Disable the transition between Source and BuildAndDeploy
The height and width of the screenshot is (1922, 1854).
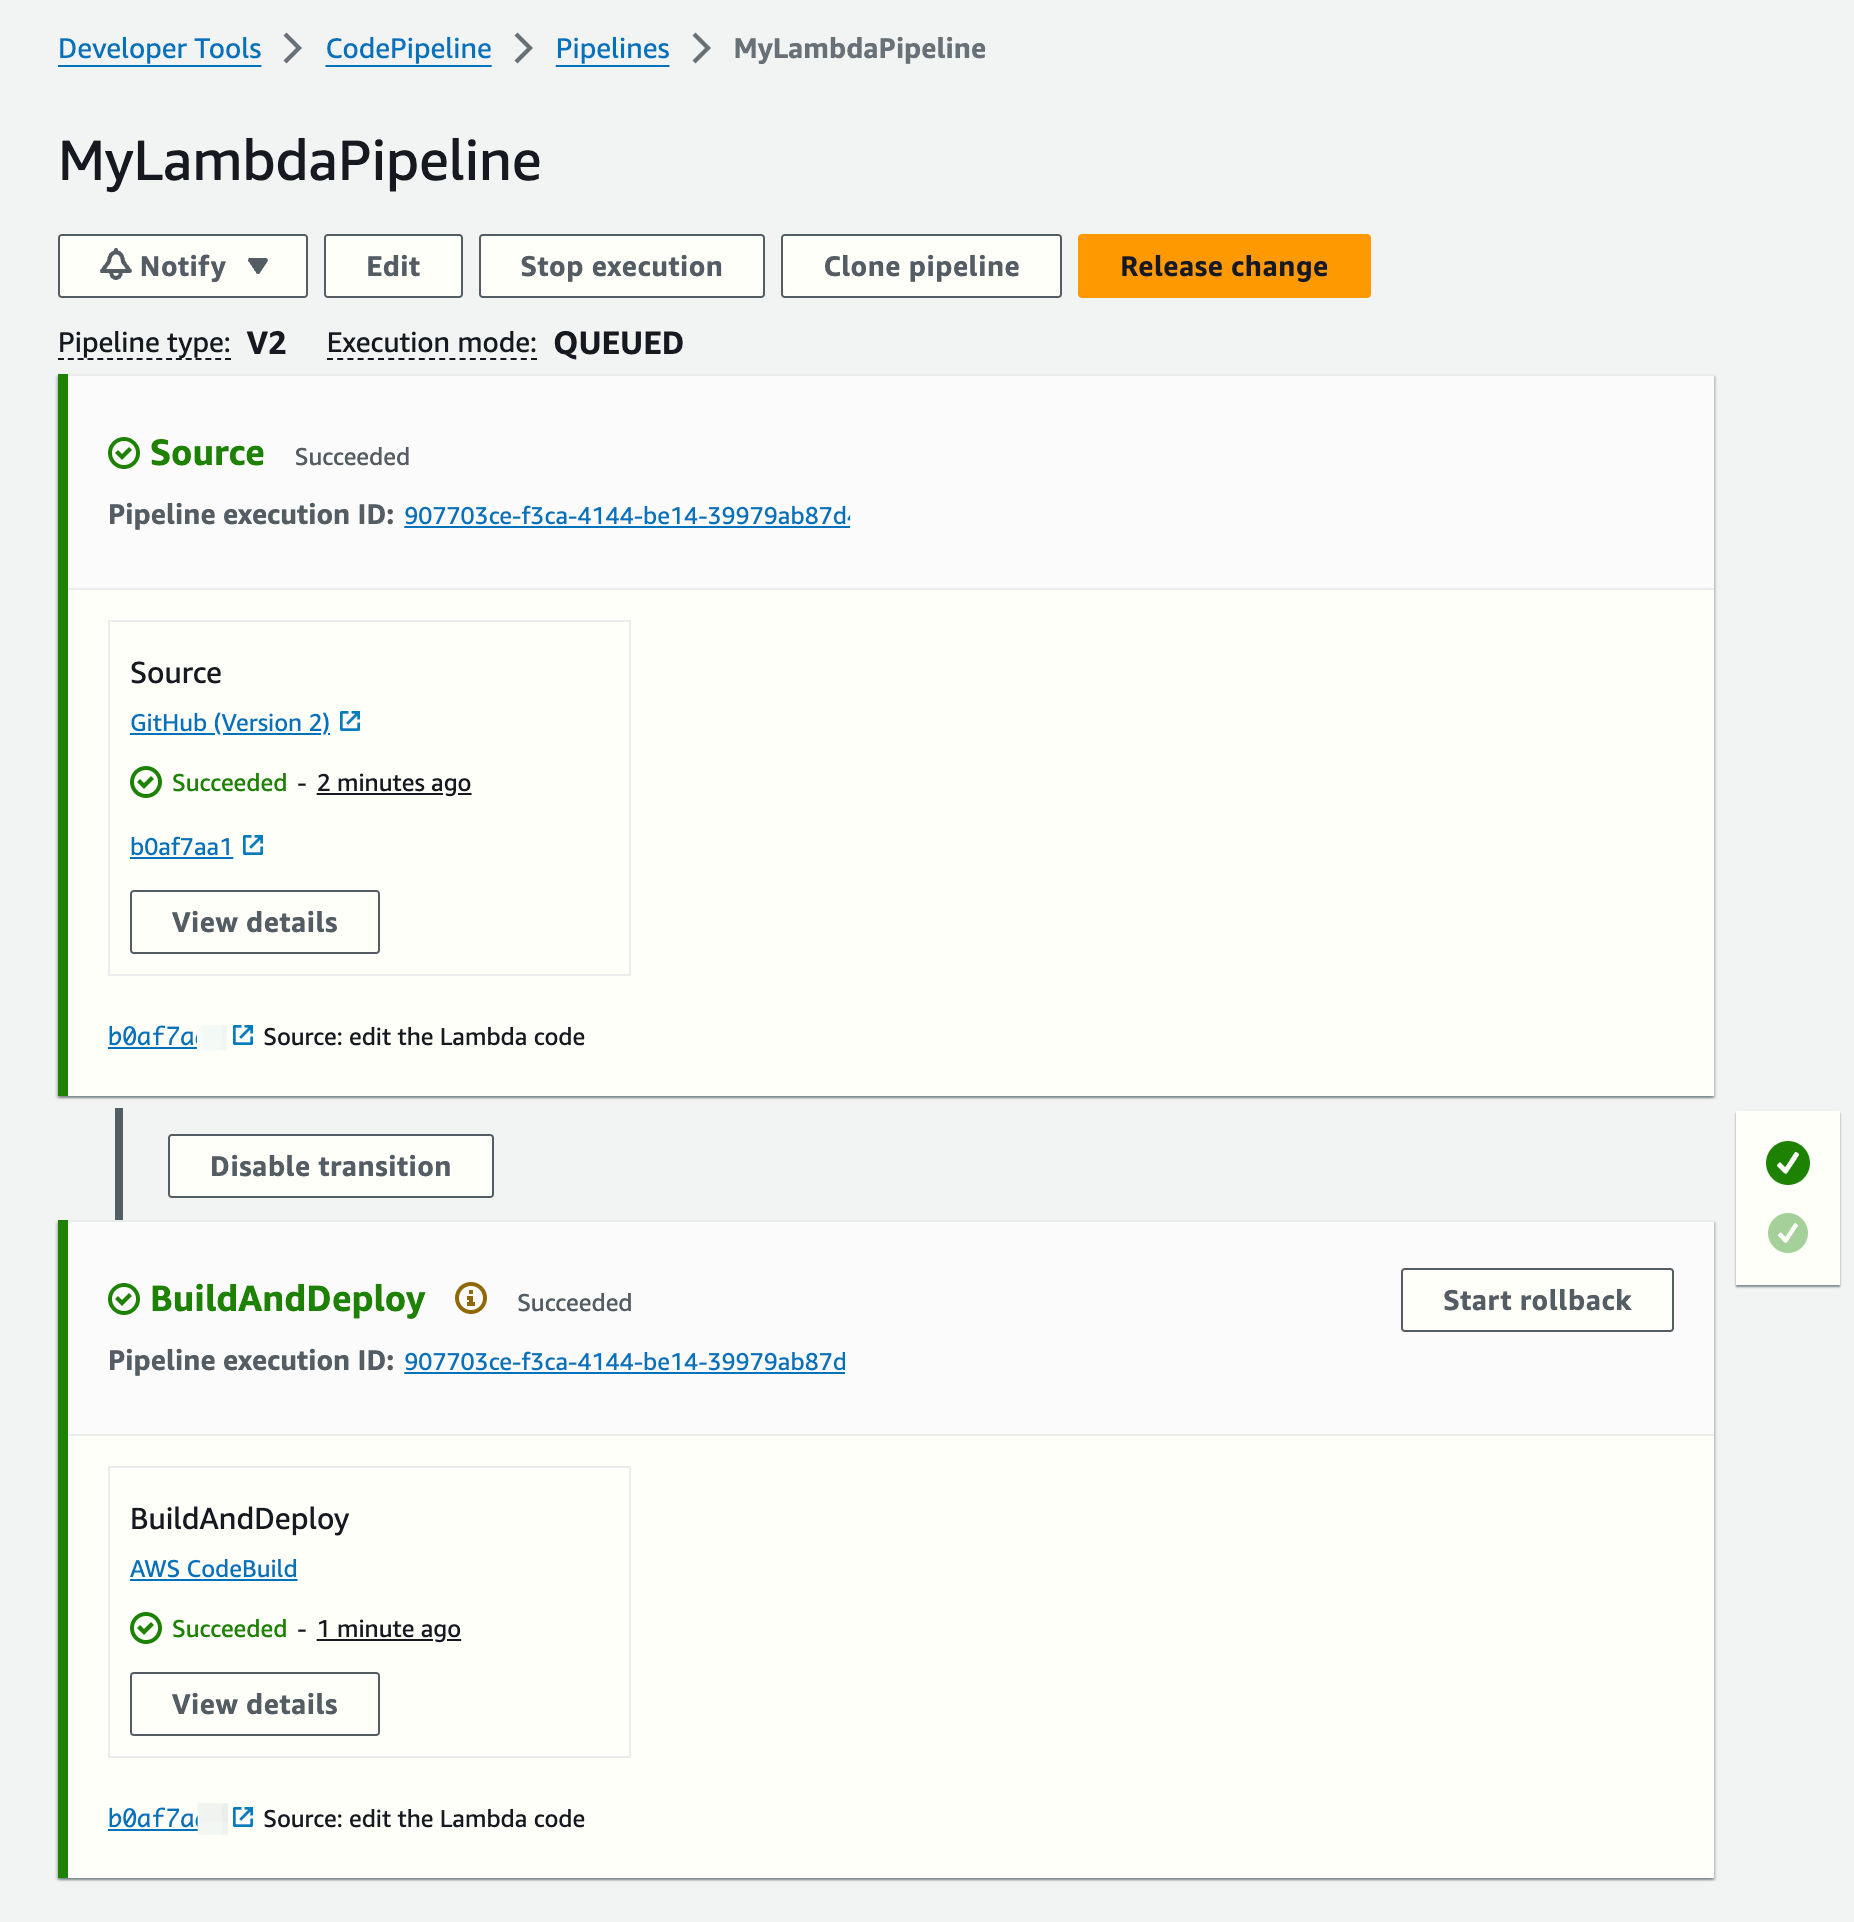[330, 1165]
